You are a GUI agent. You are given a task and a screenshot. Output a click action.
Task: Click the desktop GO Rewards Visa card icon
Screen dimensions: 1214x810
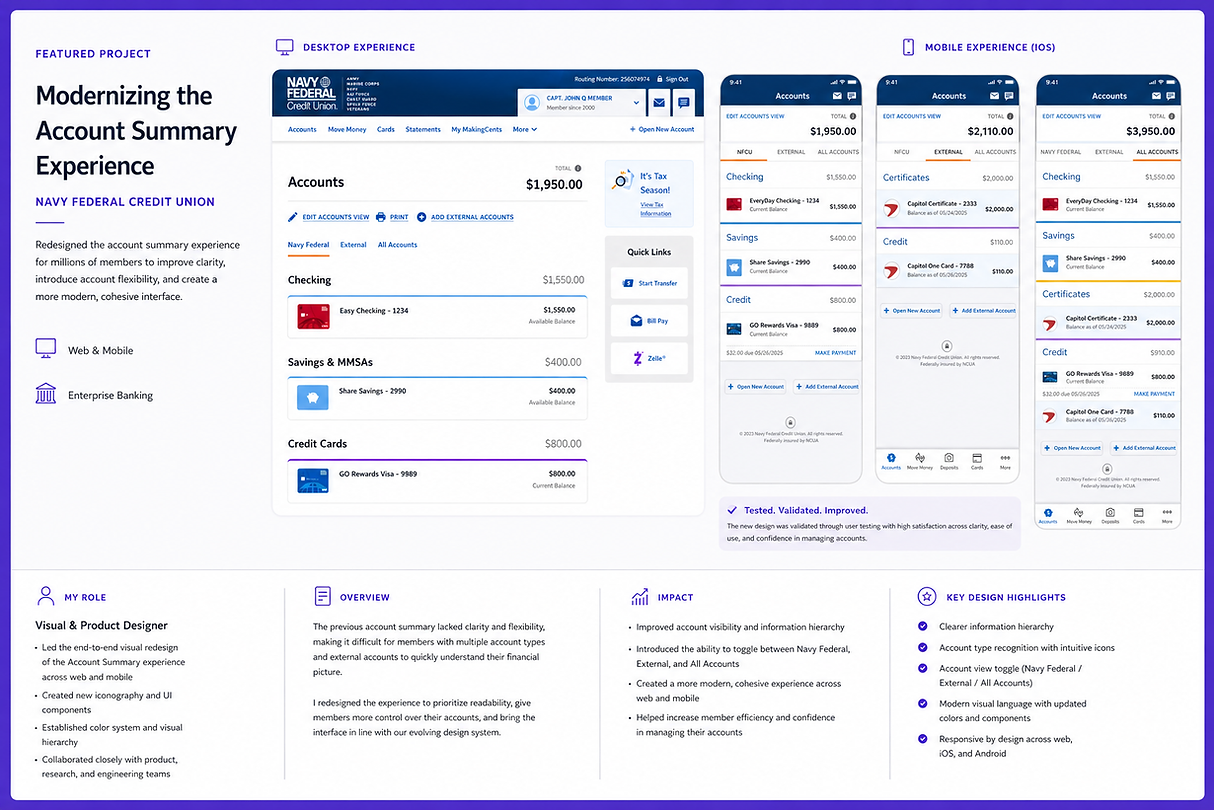point(312,481)
